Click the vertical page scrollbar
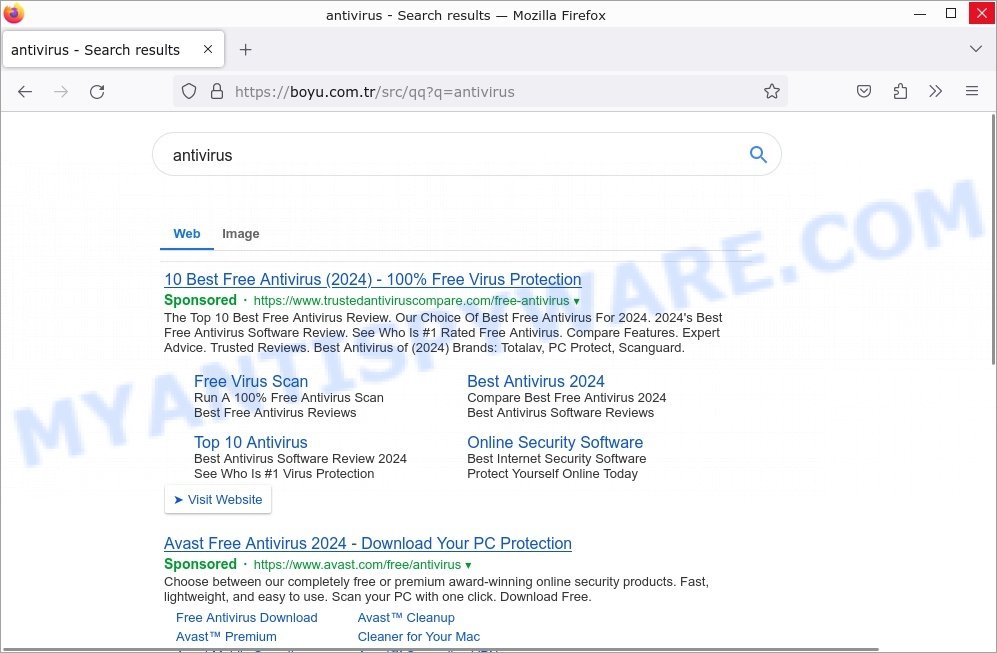 pos(993,239)
